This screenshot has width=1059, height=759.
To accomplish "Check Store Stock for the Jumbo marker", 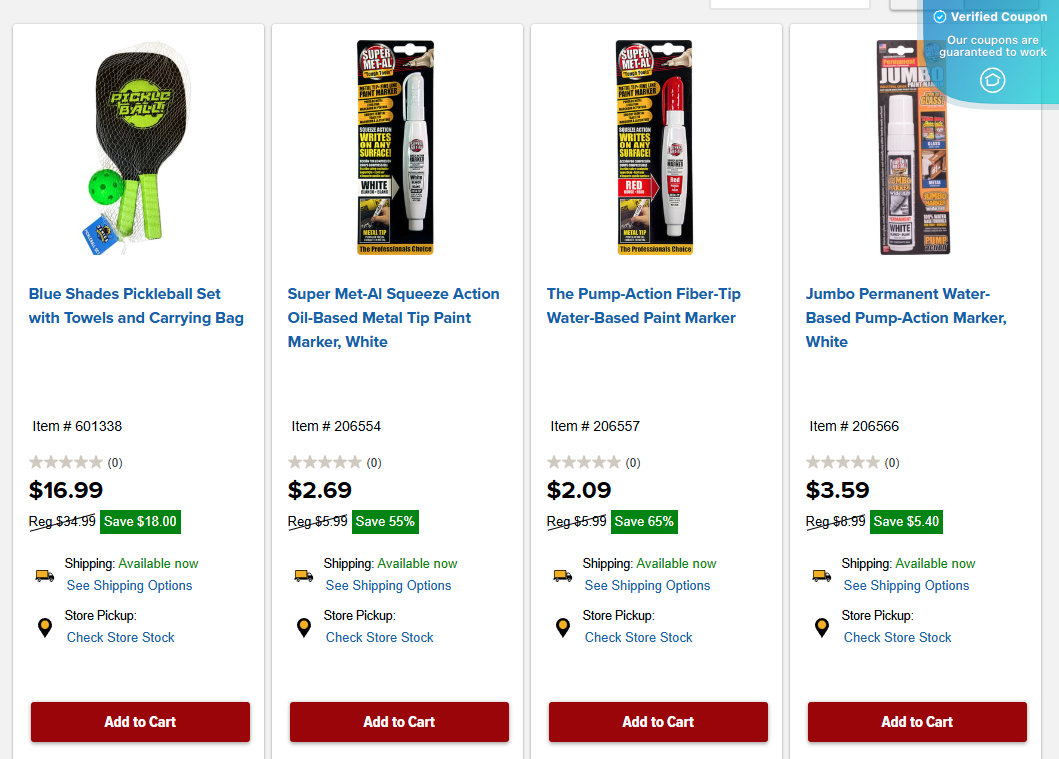I will [897, 637].
